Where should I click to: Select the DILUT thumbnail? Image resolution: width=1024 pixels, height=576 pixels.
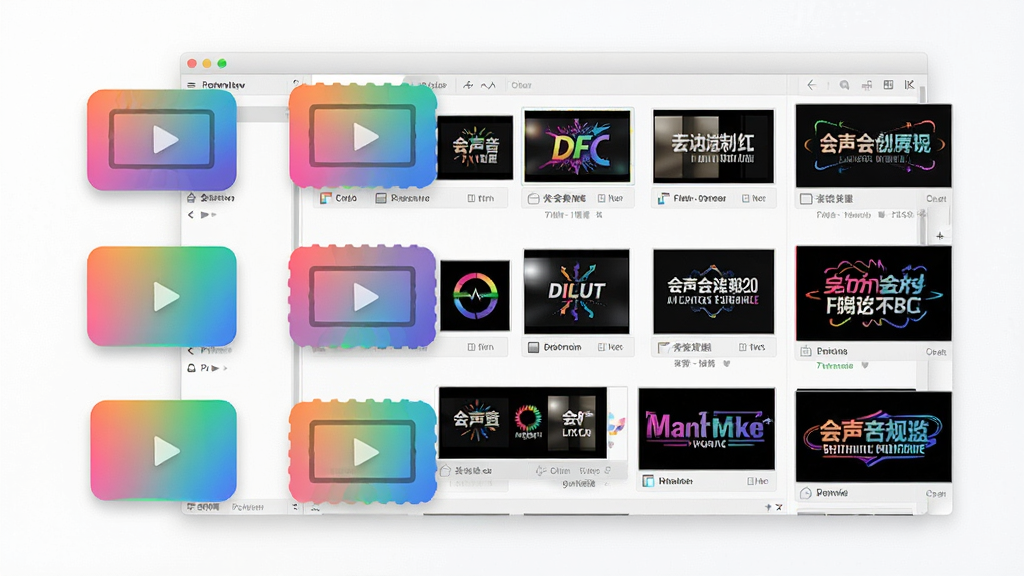tap(577, 291)
